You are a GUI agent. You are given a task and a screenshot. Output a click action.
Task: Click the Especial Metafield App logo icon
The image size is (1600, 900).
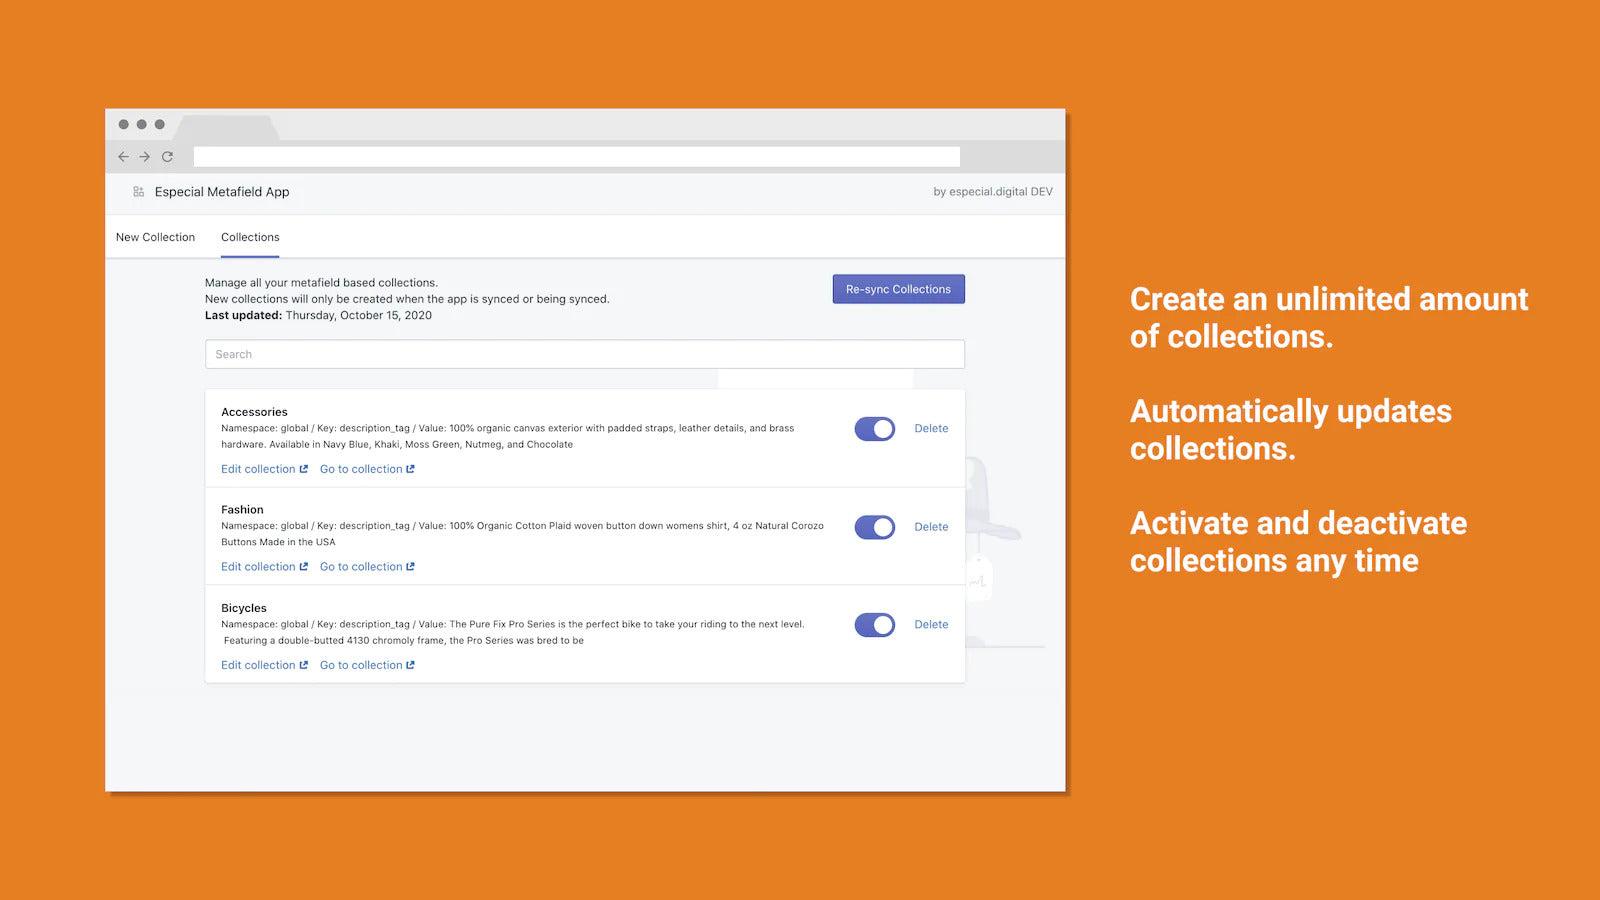136,191
